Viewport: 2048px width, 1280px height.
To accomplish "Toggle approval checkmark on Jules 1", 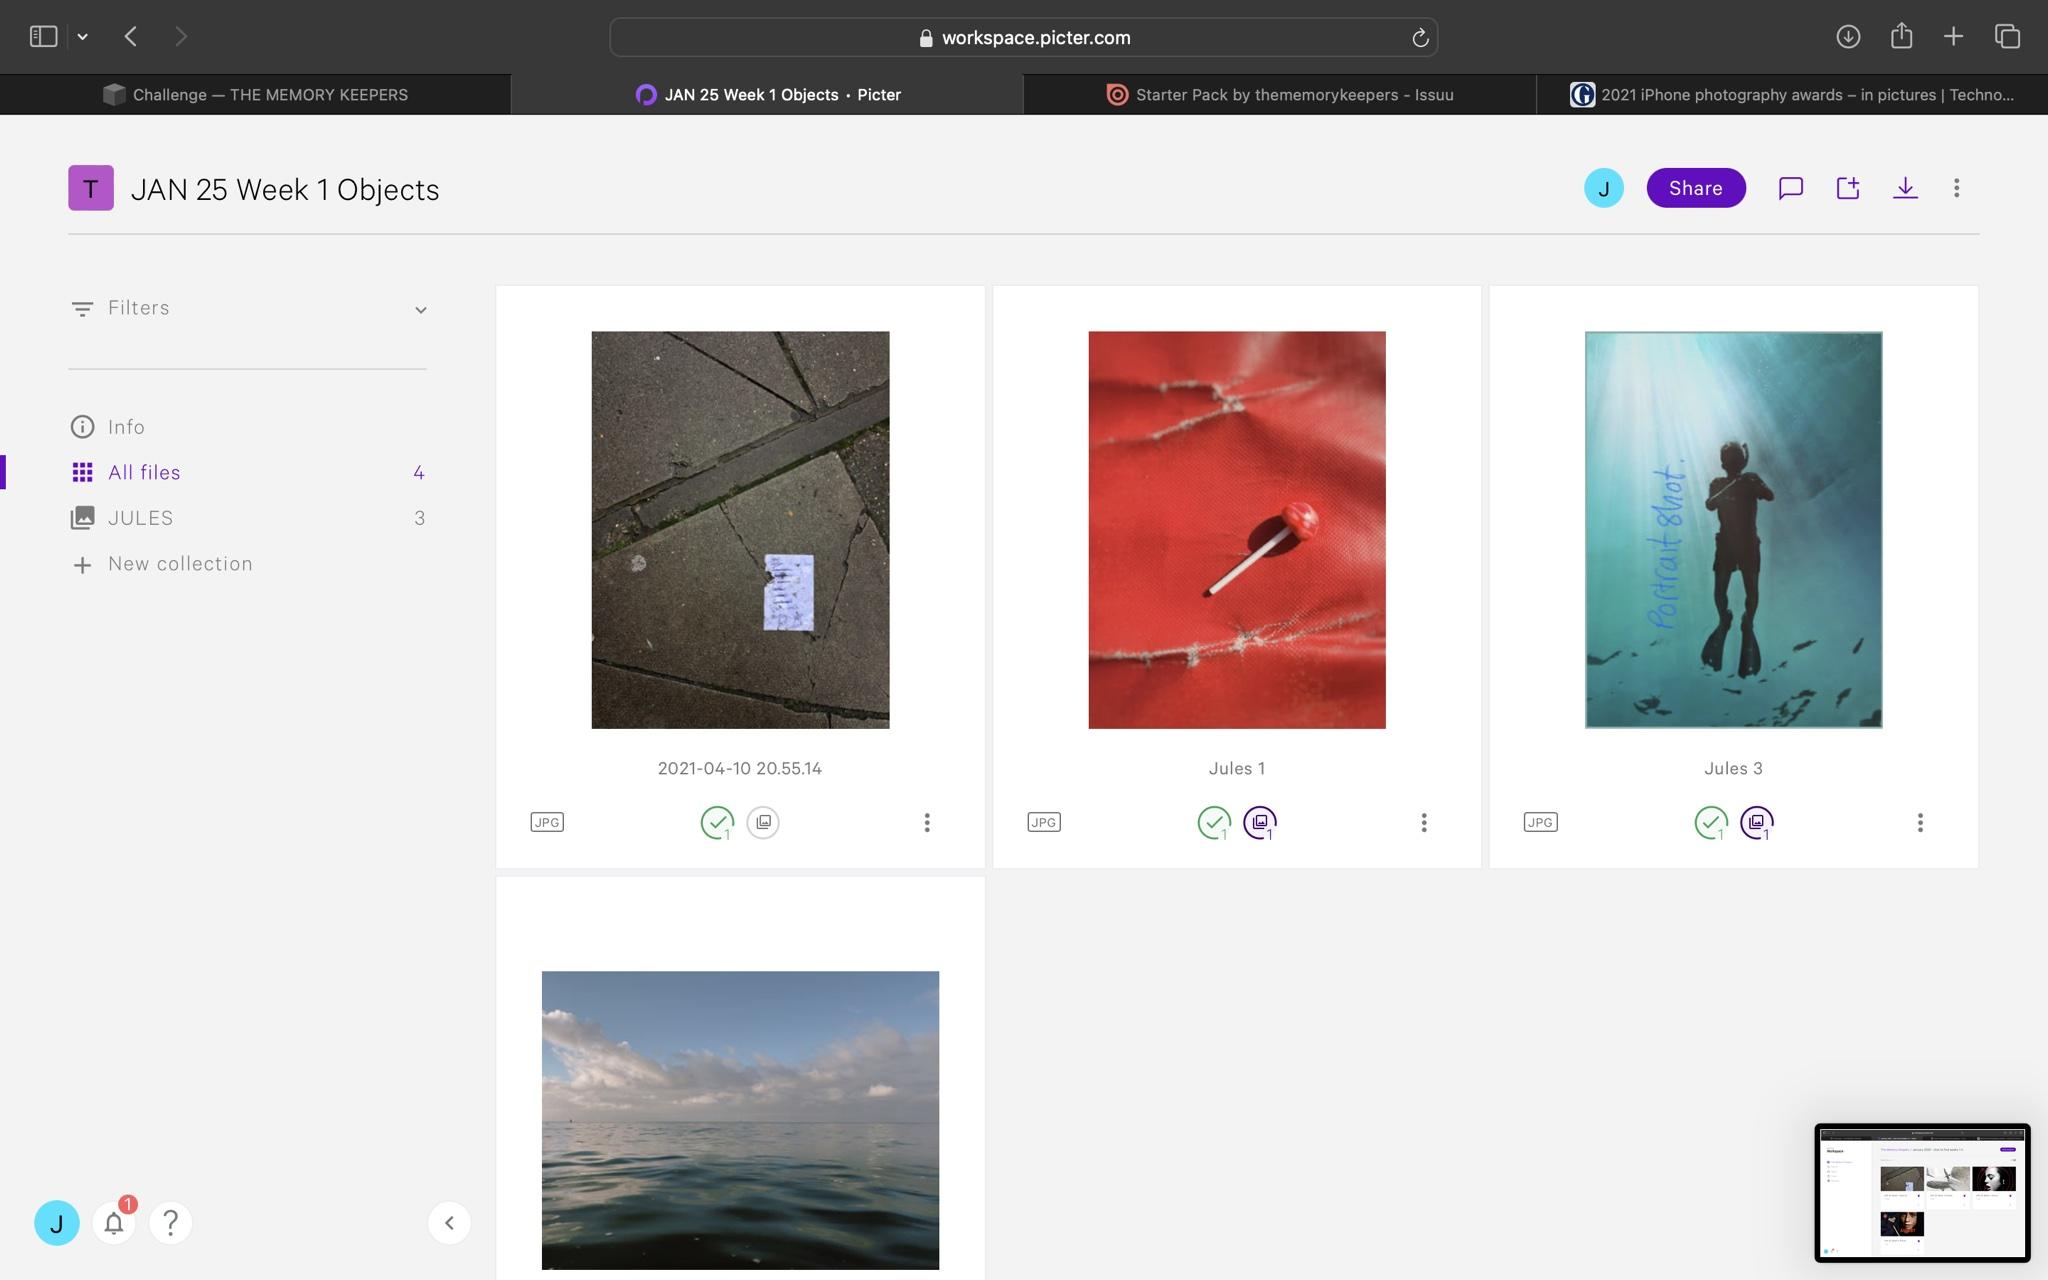I will click(1213, 822).
